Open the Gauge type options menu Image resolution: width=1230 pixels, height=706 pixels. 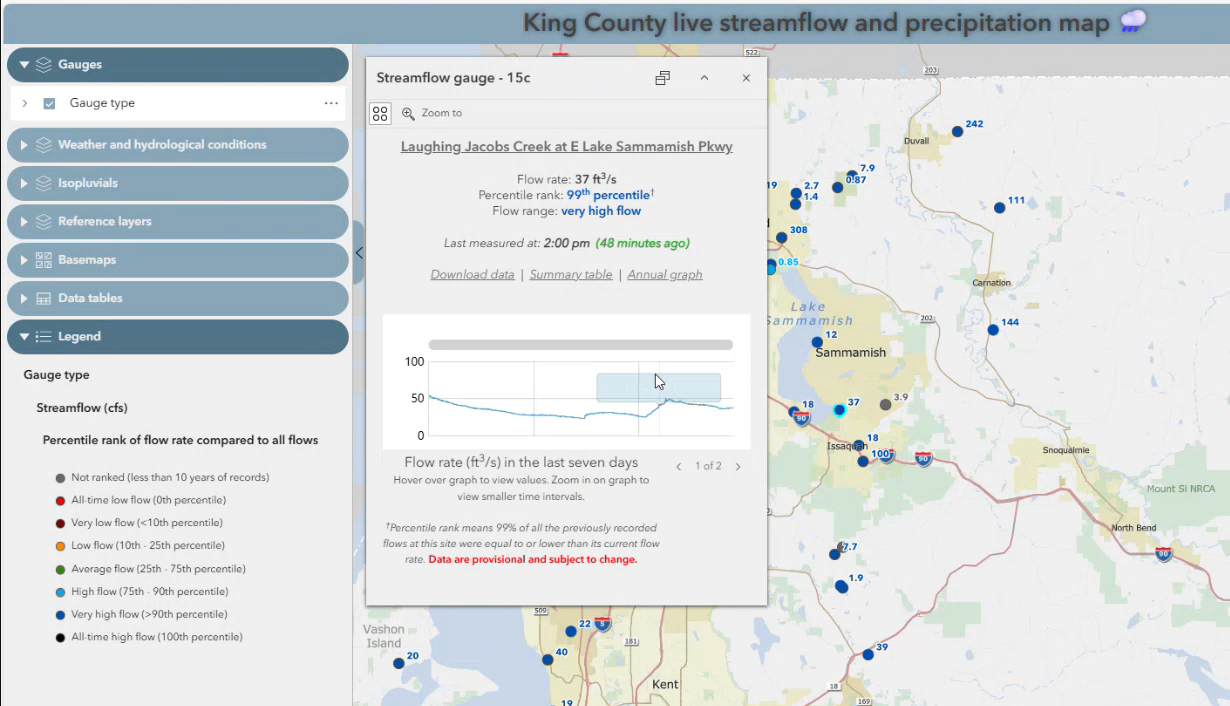[x=329, y=102]
